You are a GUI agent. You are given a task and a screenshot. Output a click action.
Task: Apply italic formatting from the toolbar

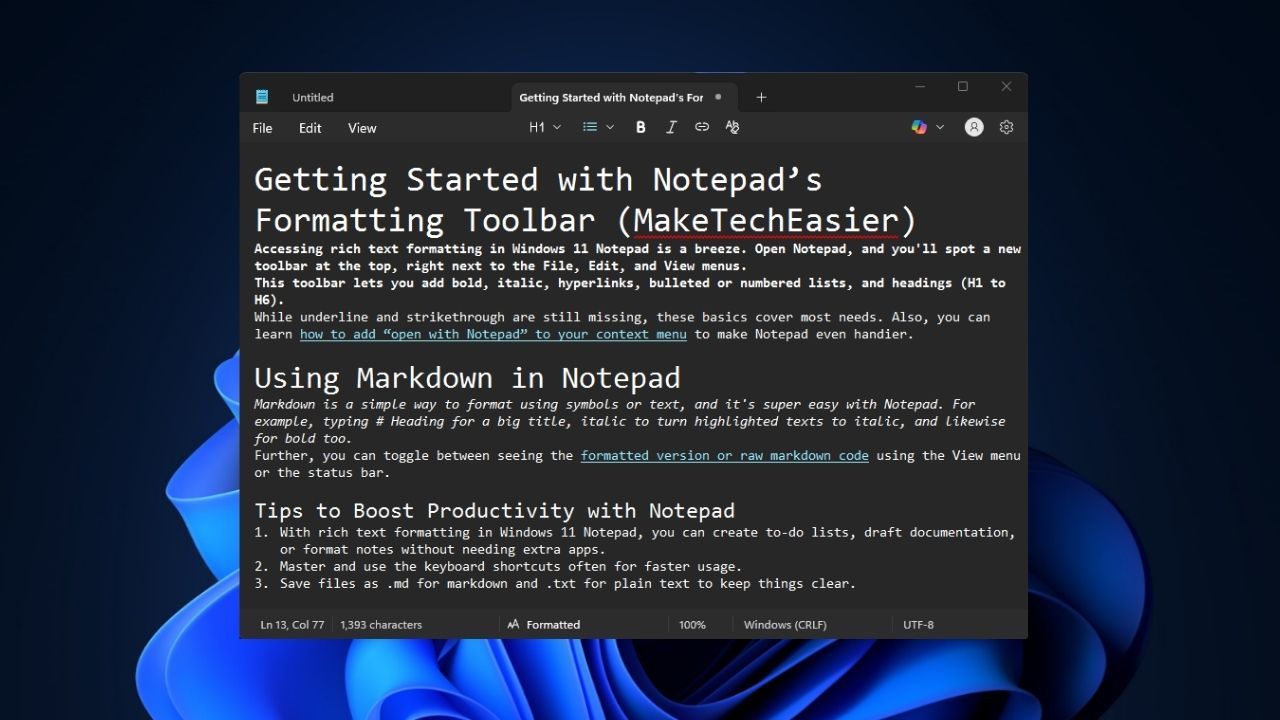pyautogui.click(x=671, y=127)
